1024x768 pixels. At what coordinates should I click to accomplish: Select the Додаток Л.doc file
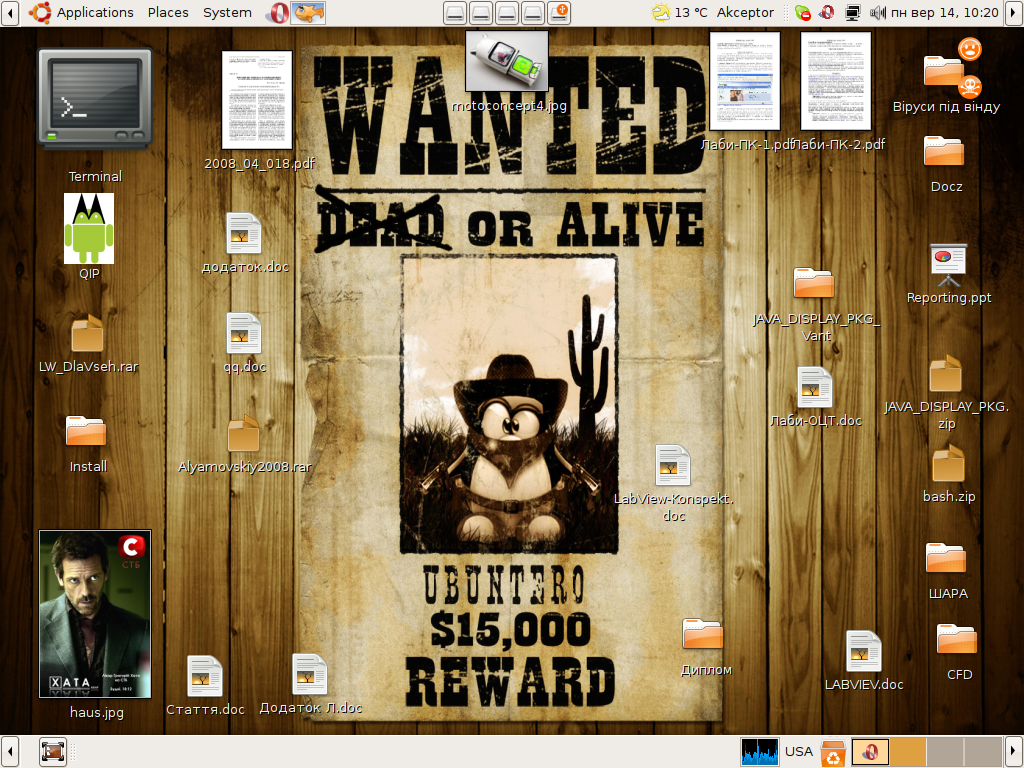pos(309,674)
